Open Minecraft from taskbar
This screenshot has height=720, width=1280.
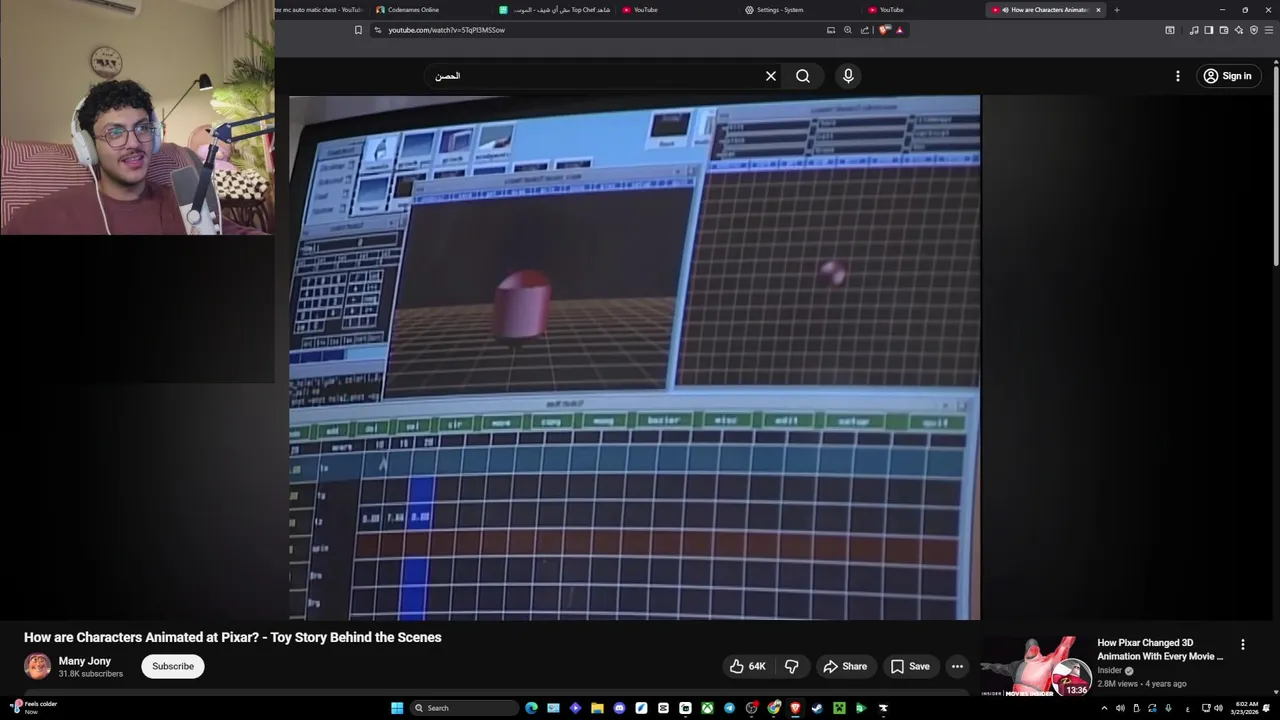[x=839, y=708]
